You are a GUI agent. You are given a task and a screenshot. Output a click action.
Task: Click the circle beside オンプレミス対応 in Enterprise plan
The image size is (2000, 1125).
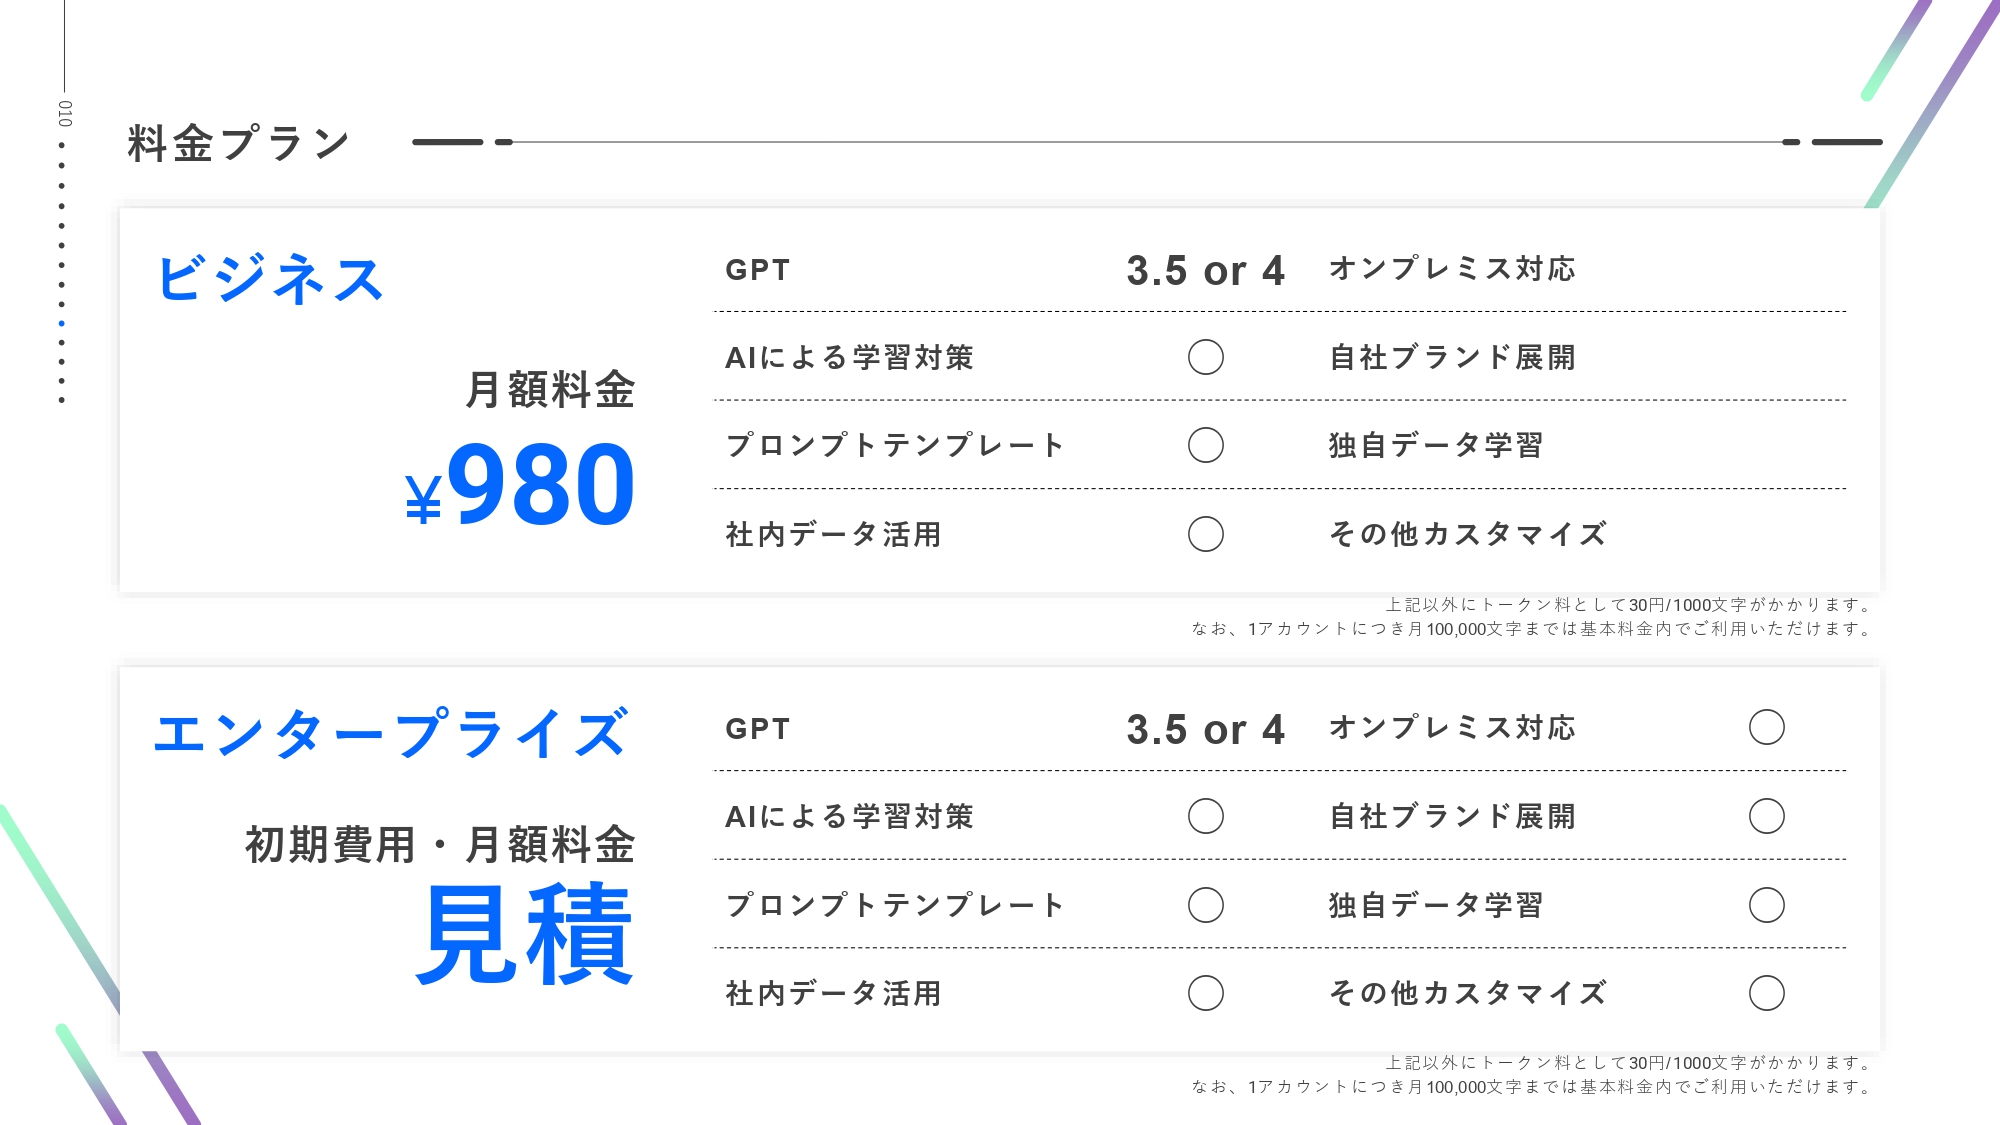pyautogui.click(x=1766, y=727)
